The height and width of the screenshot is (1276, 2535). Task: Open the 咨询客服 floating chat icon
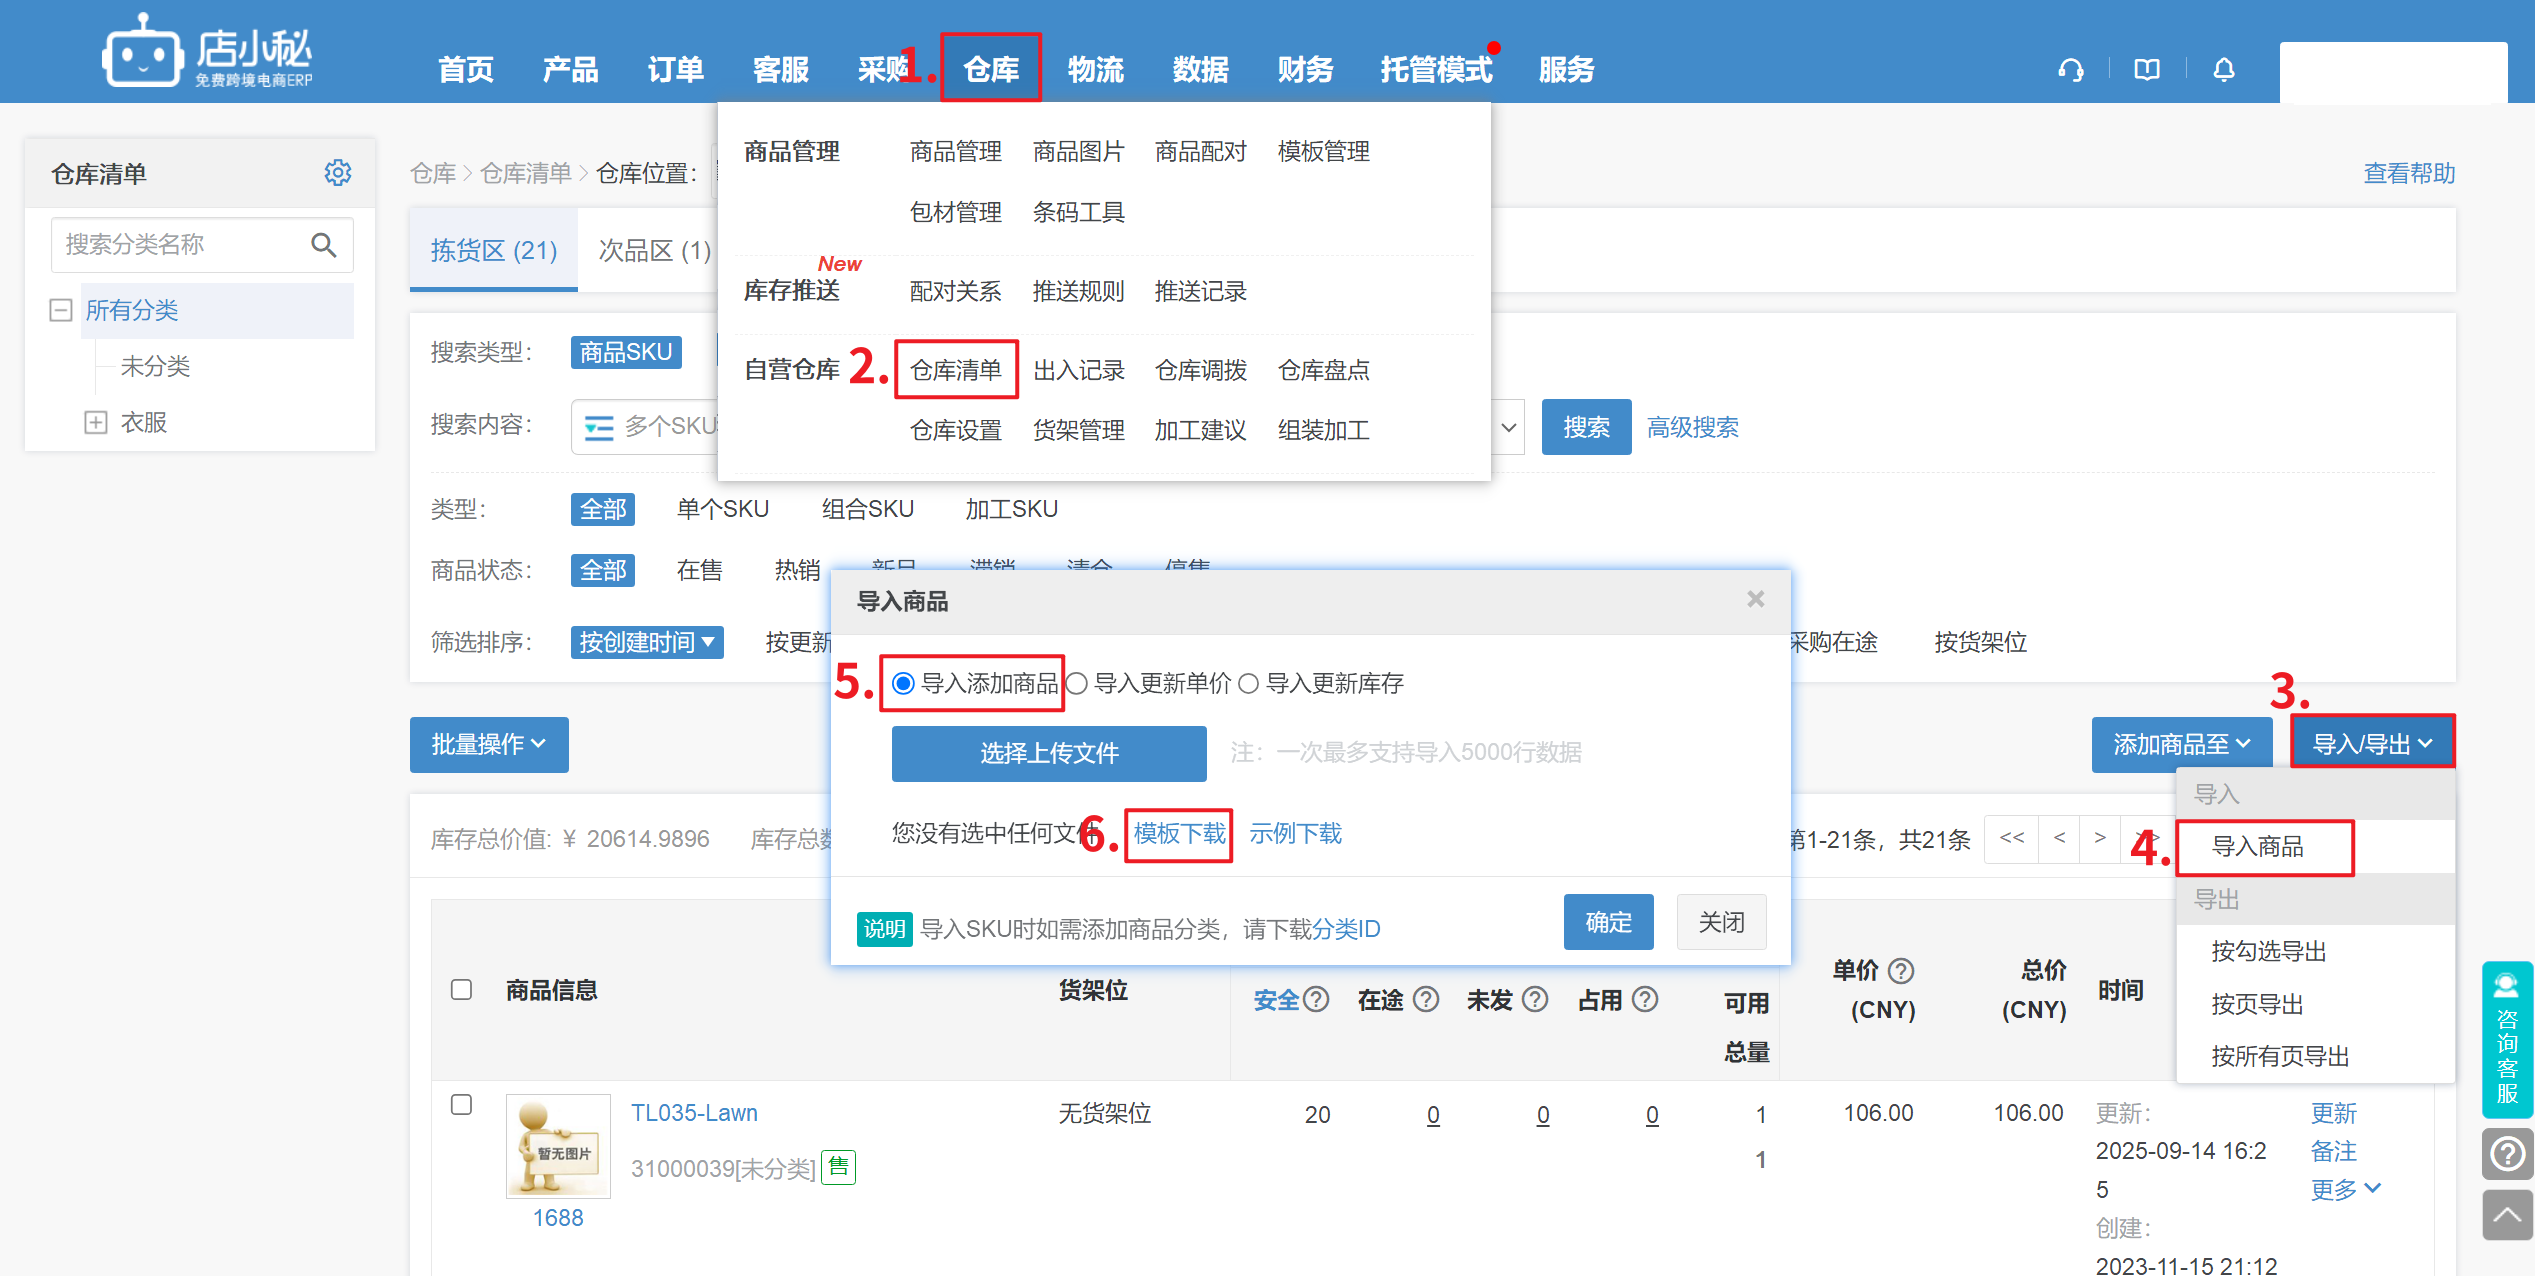click(2507, 1040)
